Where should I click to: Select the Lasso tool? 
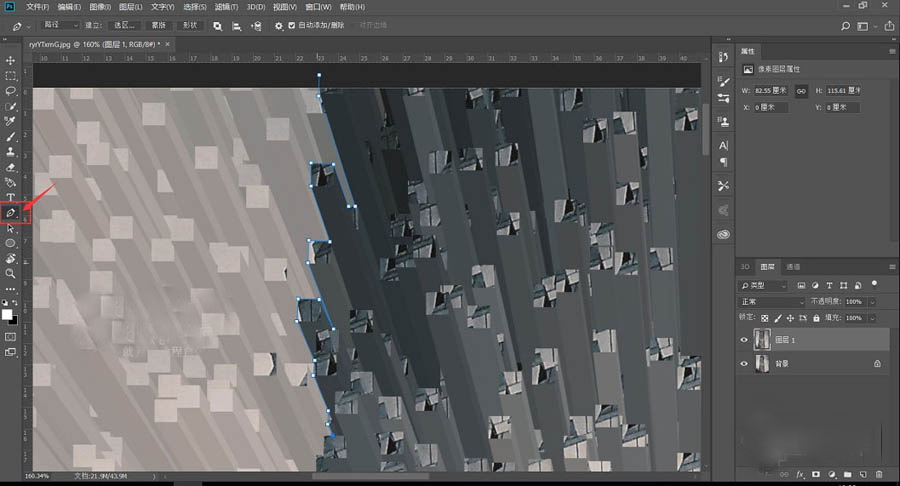pyautogui.click(x=11, y=91)
